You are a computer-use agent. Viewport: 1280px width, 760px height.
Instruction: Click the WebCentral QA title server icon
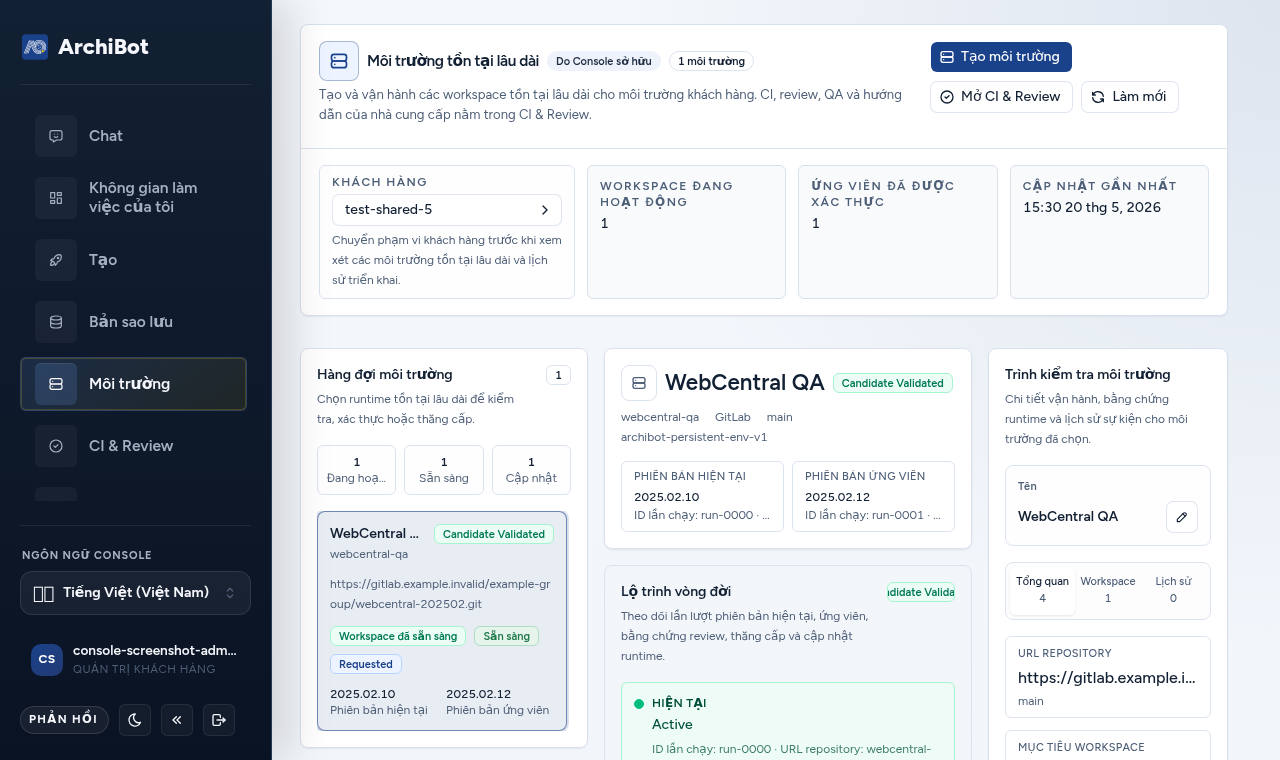coord(639,383)
